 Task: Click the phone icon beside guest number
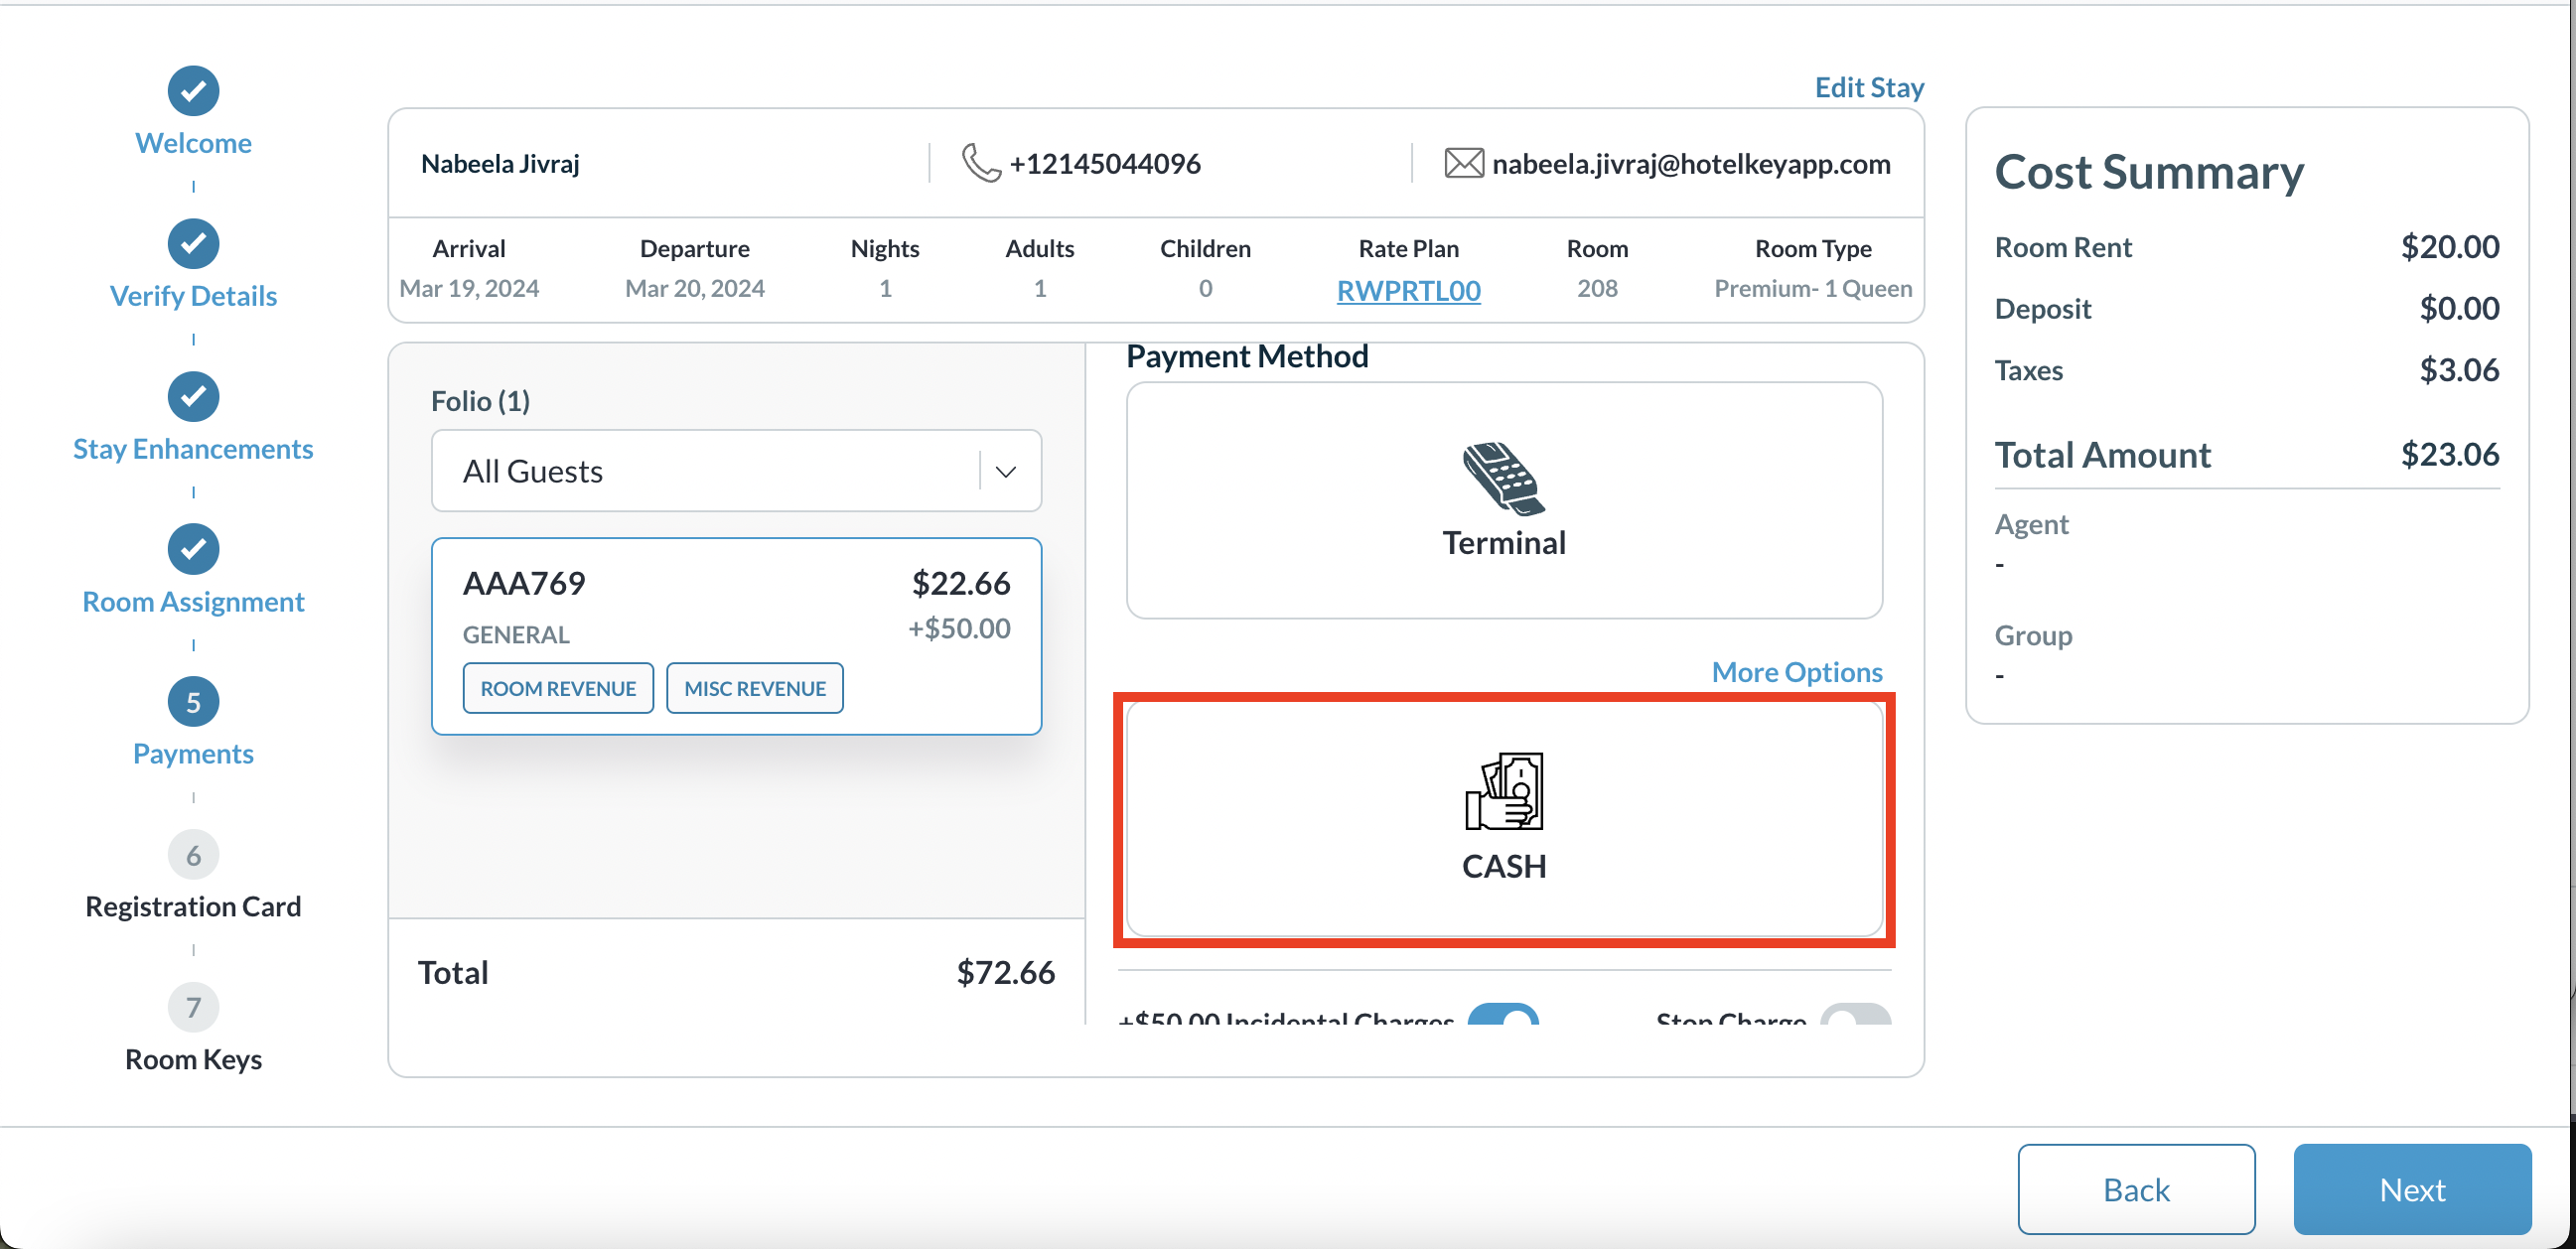coord(980,163)
